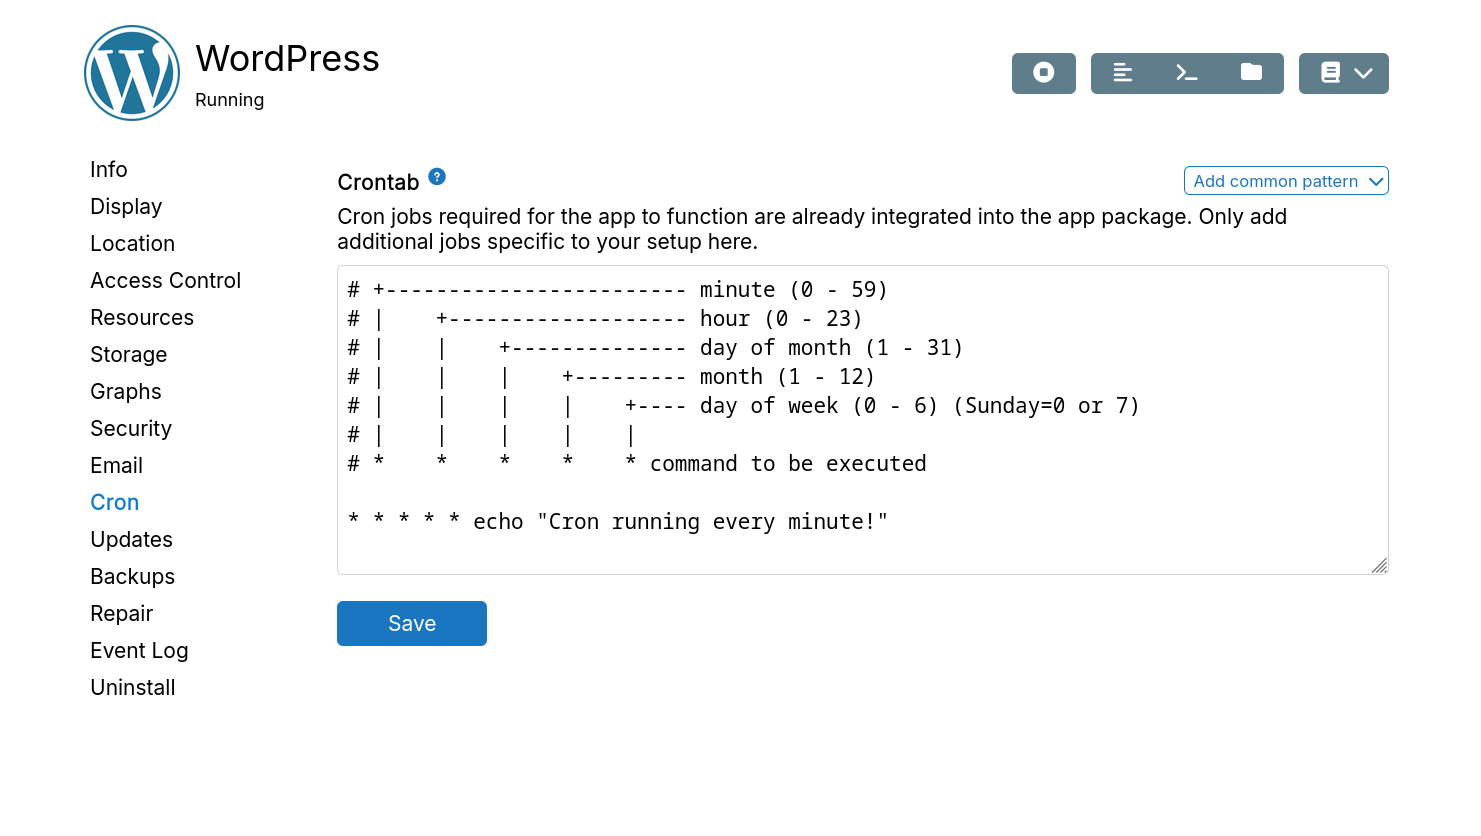Click the textarea resize handle
Screen dimensions: 1481x836
(1379, 565)
